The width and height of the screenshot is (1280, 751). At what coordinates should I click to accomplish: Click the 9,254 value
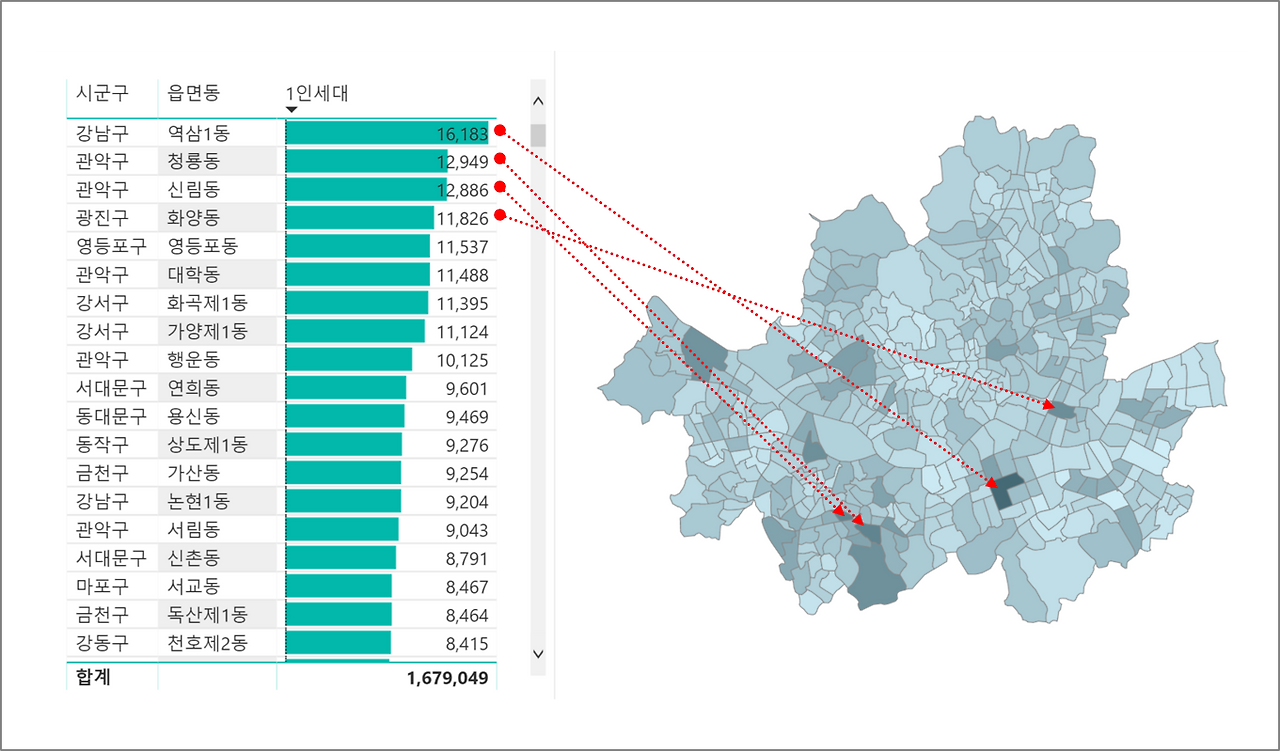pos(468,473)
